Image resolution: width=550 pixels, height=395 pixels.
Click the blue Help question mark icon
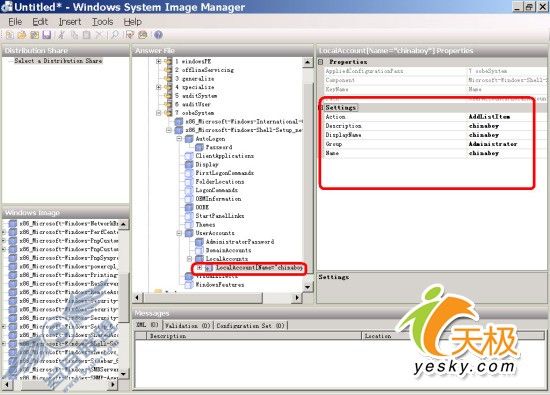[x=158, y=35]
